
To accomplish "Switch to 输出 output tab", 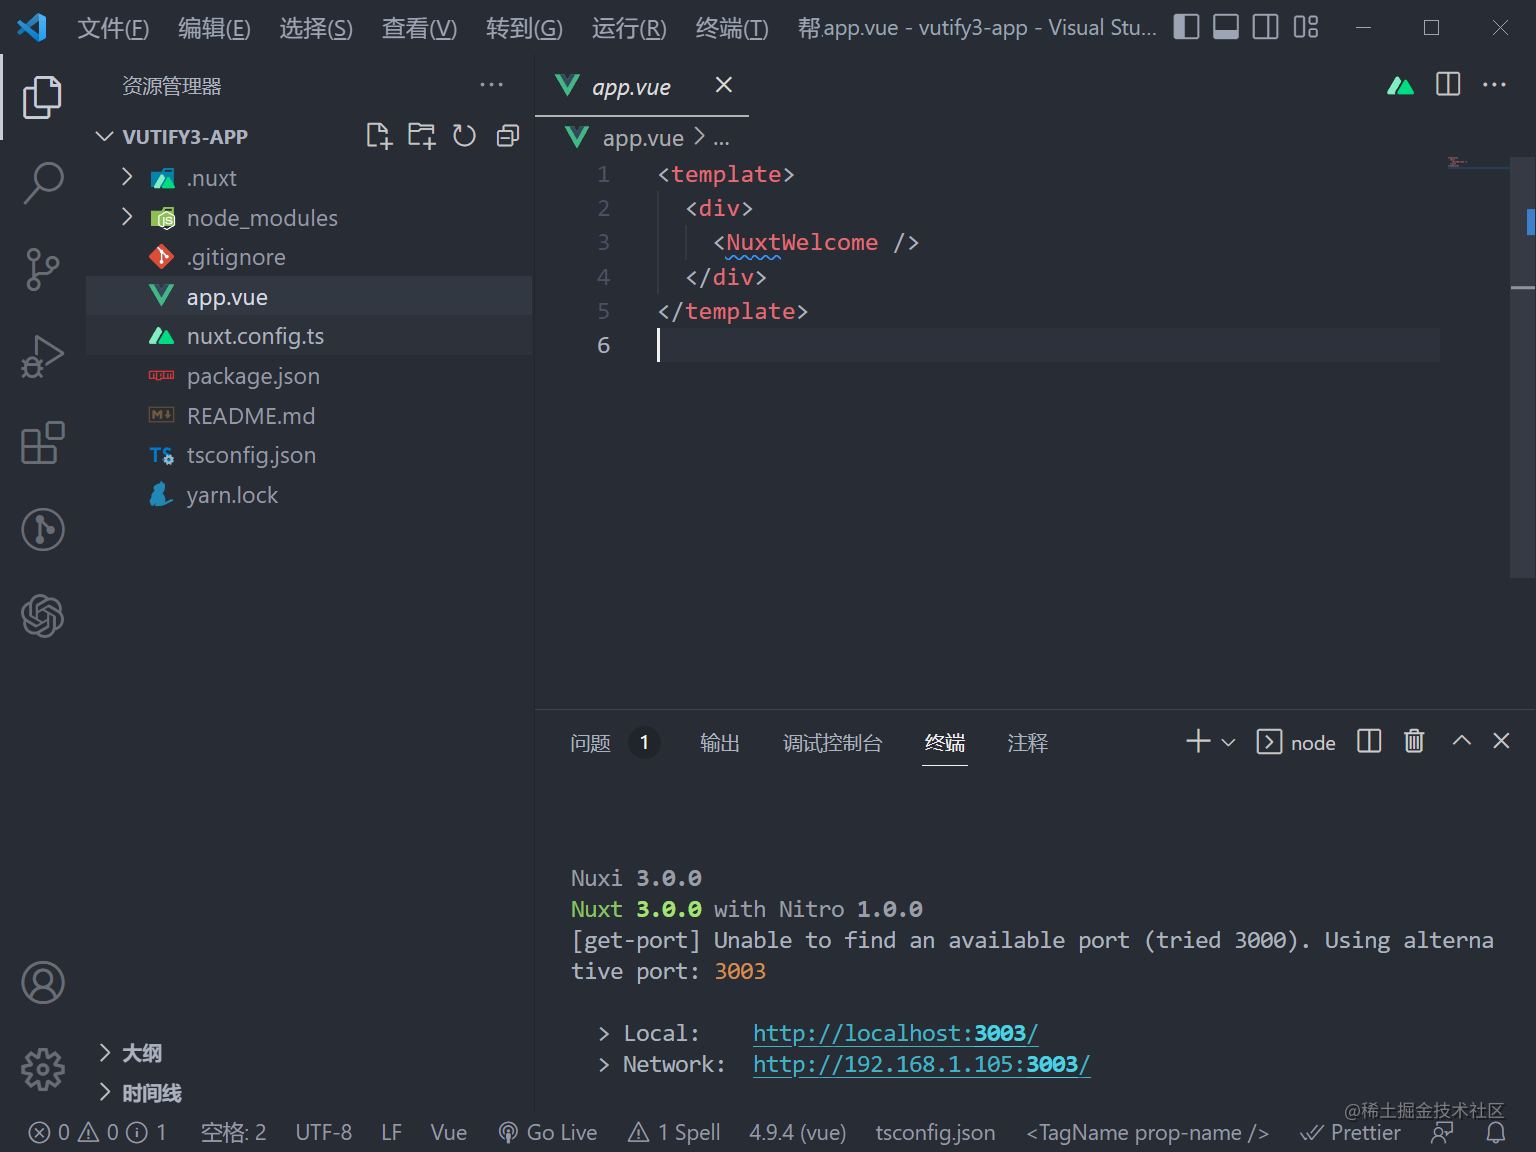I will tap(720, 743).
